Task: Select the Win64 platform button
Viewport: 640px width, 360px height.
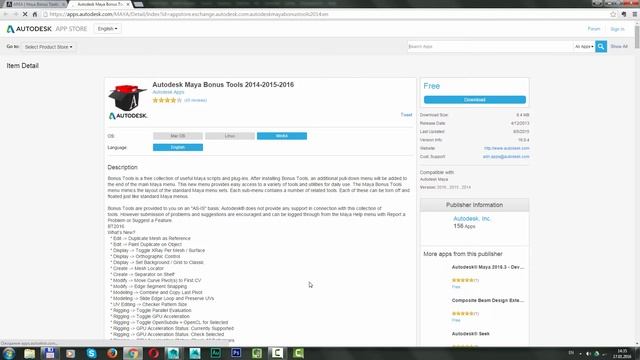Action: pyautogui.click(x=282, y=136)
